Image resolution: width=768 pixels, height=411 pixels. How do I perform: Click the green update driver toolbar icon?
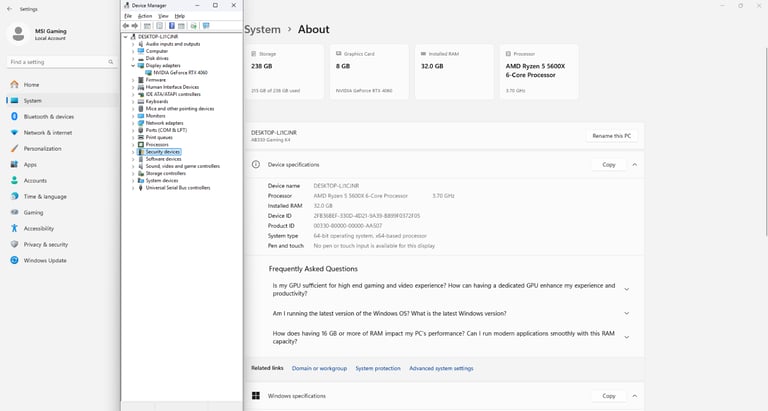click(193, 26)
